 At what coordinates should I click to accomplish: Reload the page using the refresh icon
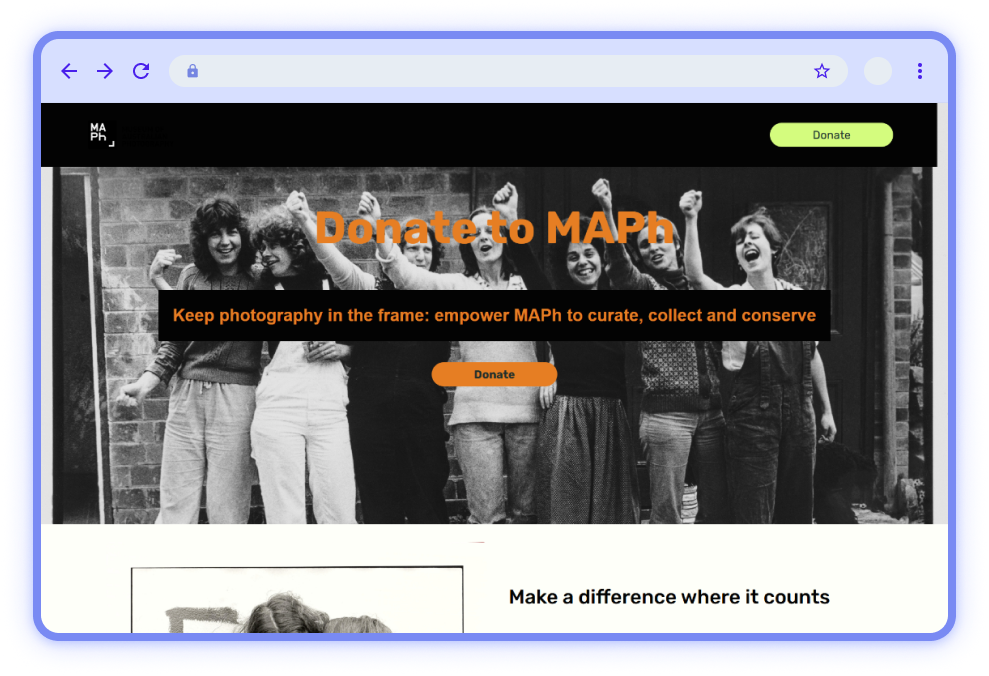[141, 71]
